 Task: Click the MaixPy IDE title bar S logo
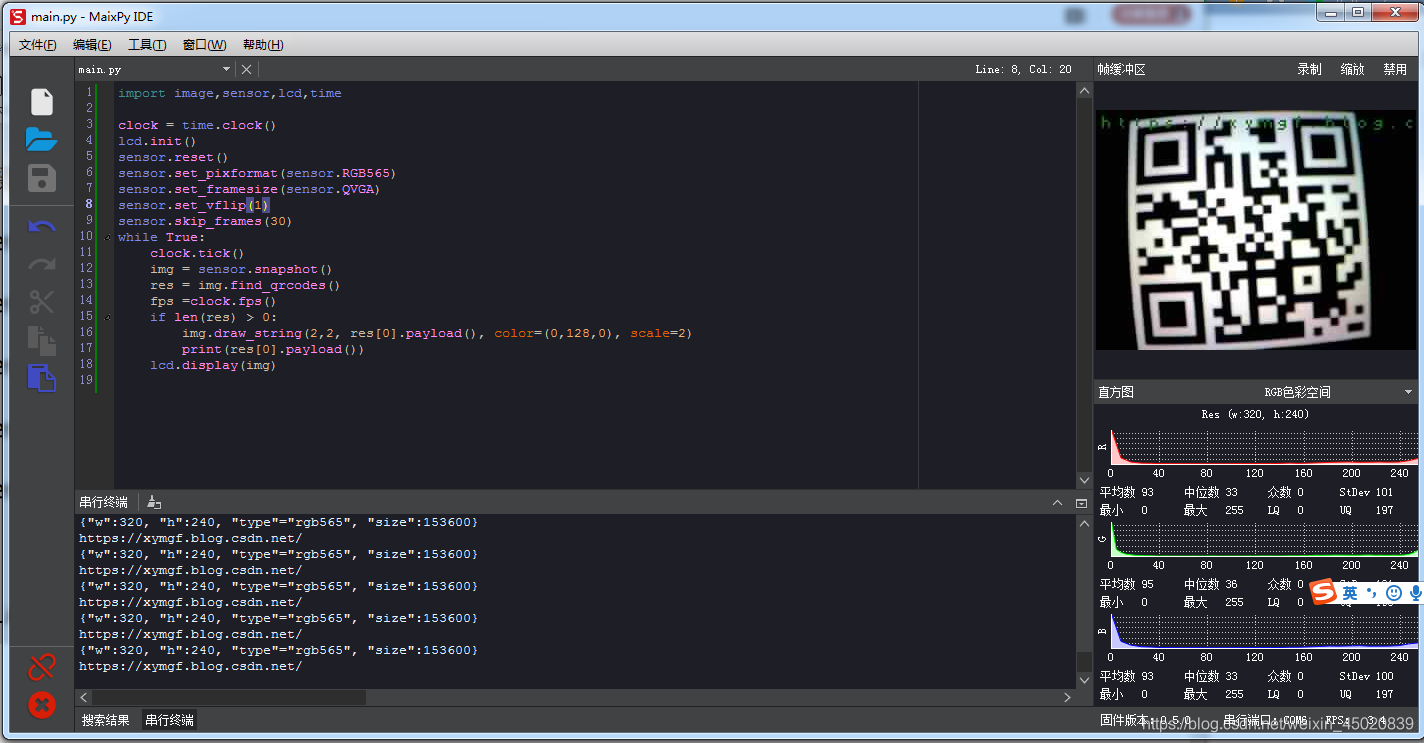[17, 16]
